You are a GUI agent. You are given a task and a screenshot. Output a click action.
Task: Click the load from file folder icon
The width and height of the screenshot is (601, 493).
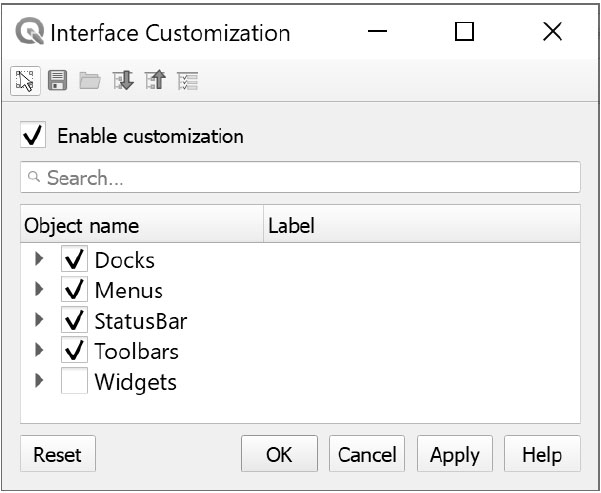coord(90,81)
